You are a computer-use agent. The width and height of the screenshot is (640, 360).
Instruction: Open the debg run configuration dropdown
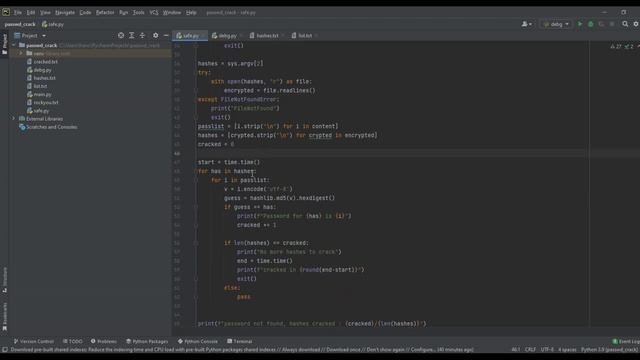click(556, 24)
